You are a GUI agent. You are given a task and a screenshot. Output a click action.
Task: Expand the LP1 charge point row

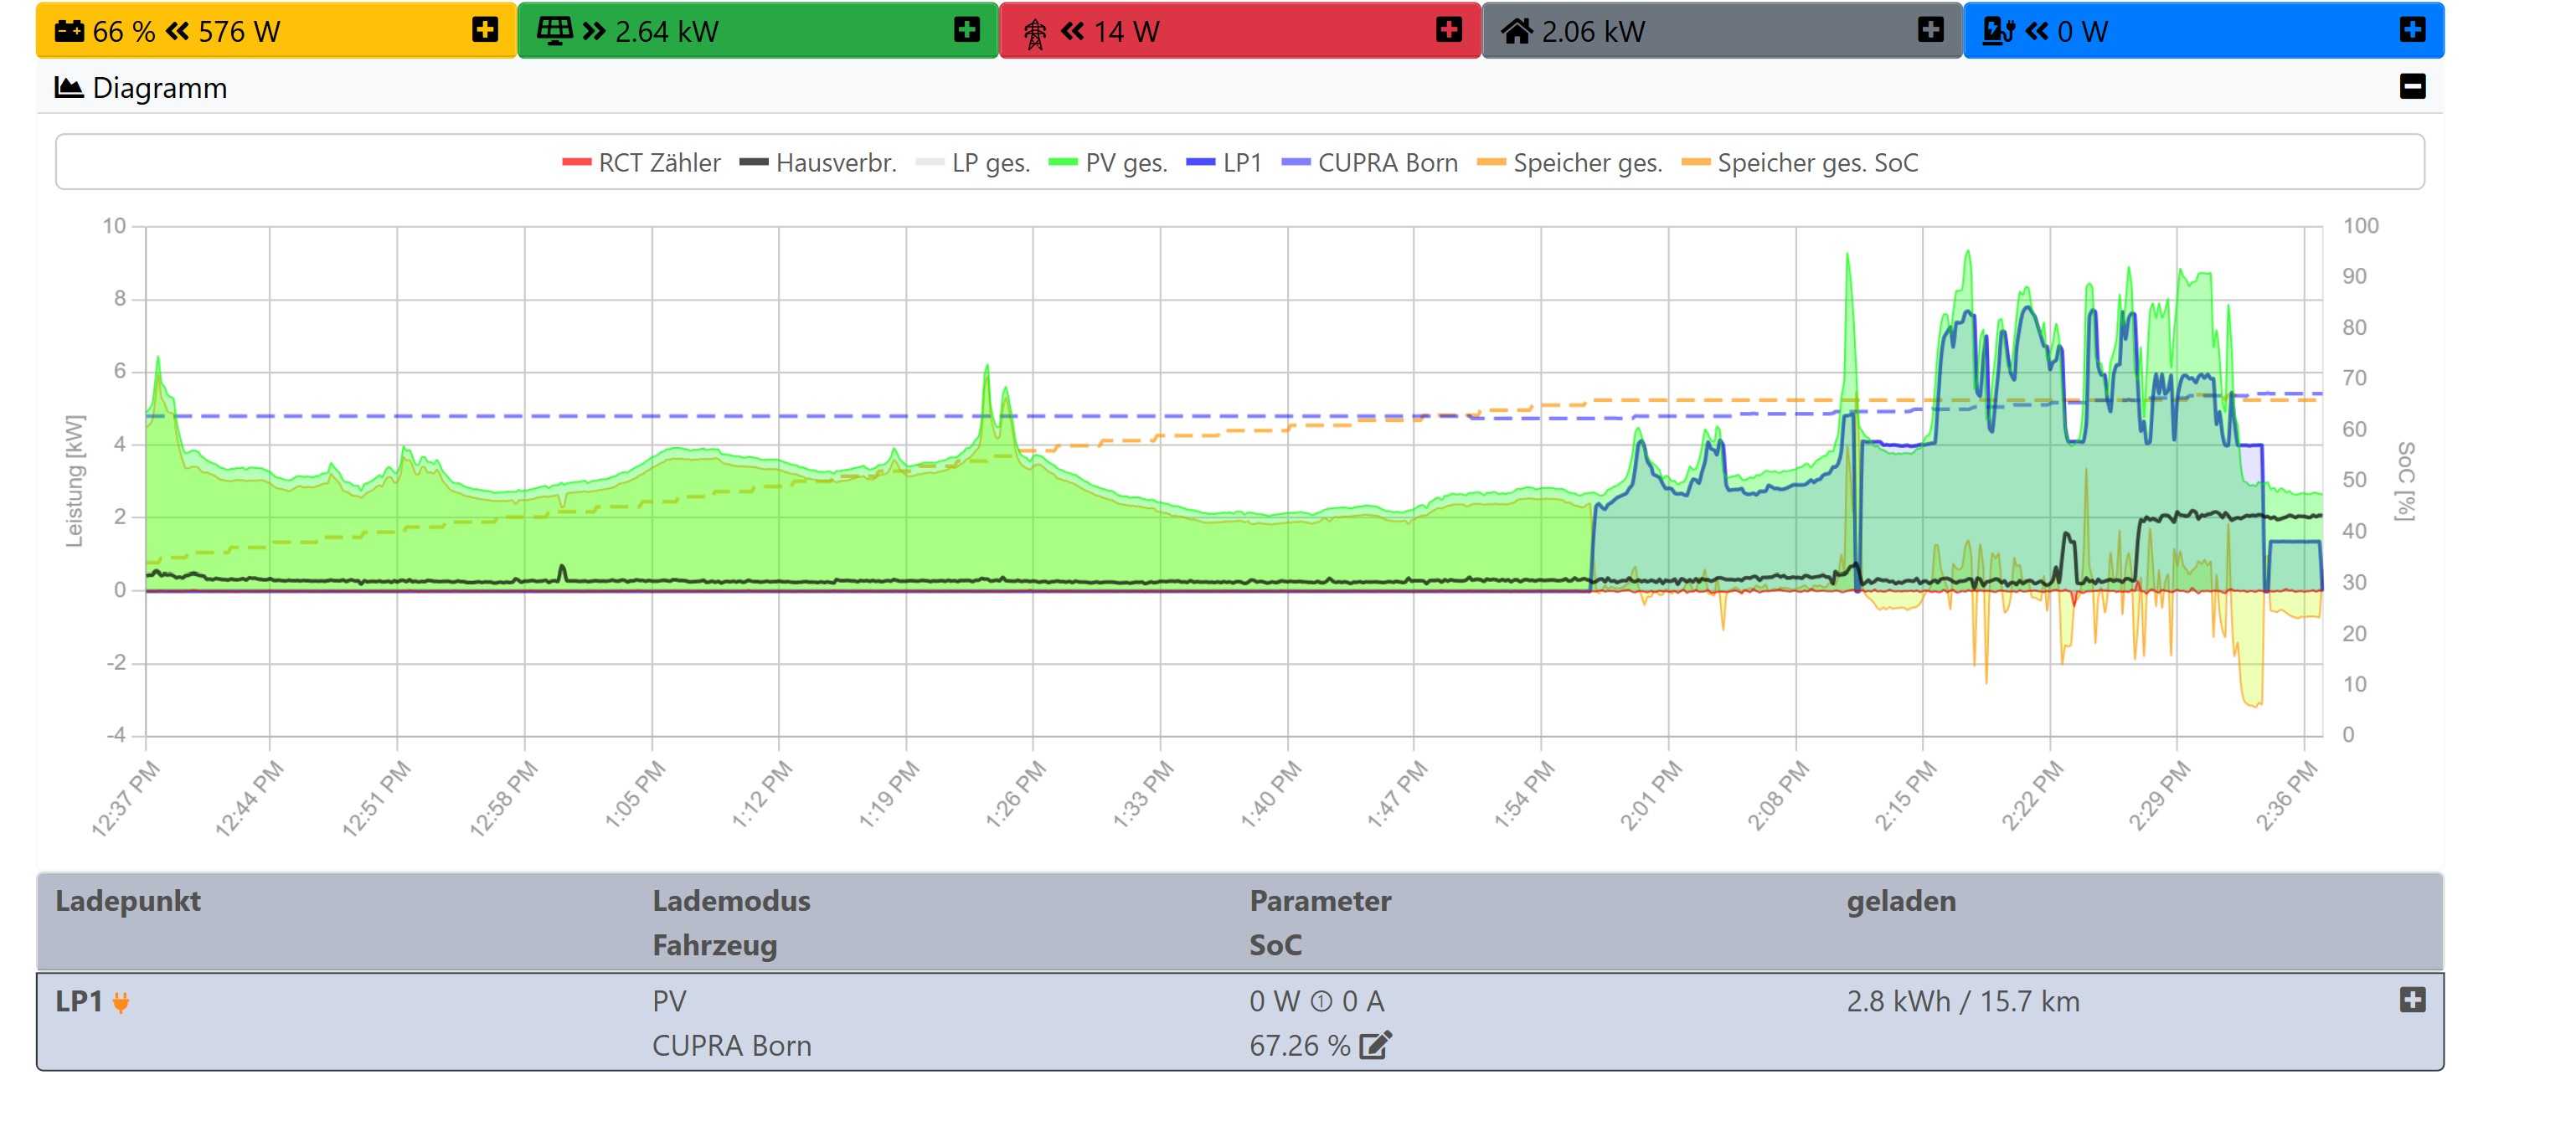click(x=2412, y=1000)
